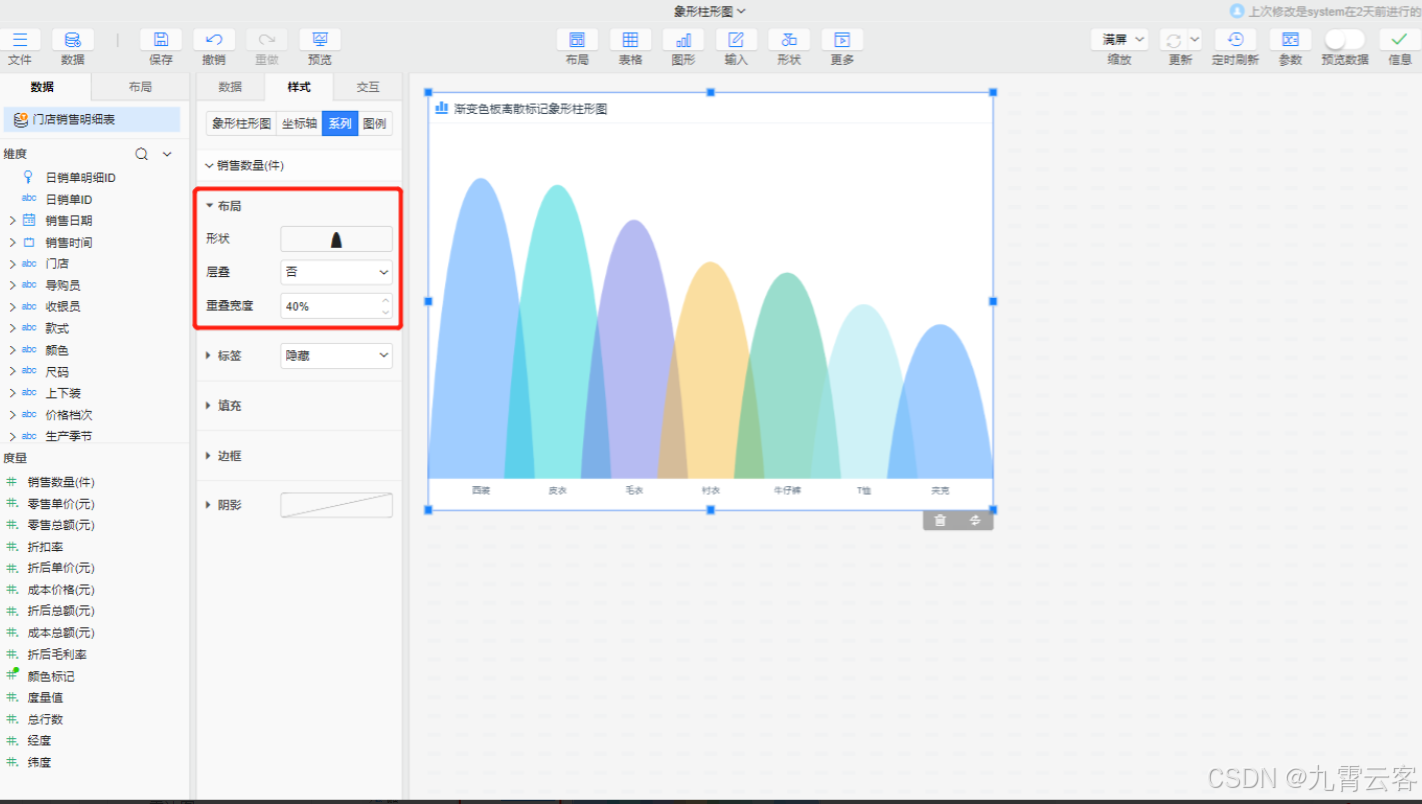Delete chart with trash icon below it
Viewport: 1422px width, 804px height.
940,520
